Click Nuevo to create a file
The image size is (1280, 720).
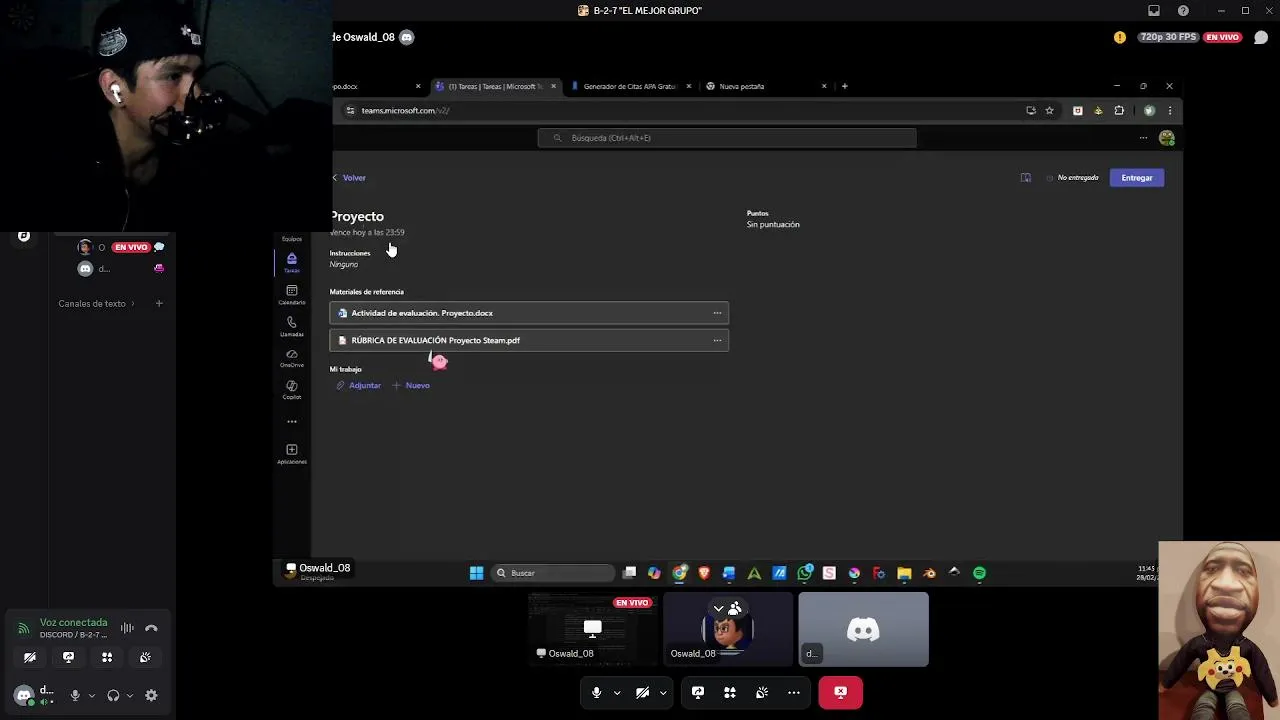(411, 385)
